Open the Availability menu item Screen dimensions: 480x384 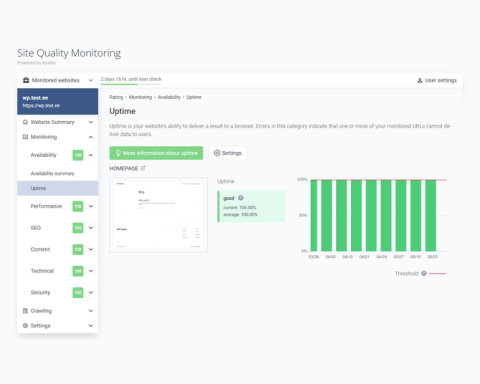[x=44, y=155]
